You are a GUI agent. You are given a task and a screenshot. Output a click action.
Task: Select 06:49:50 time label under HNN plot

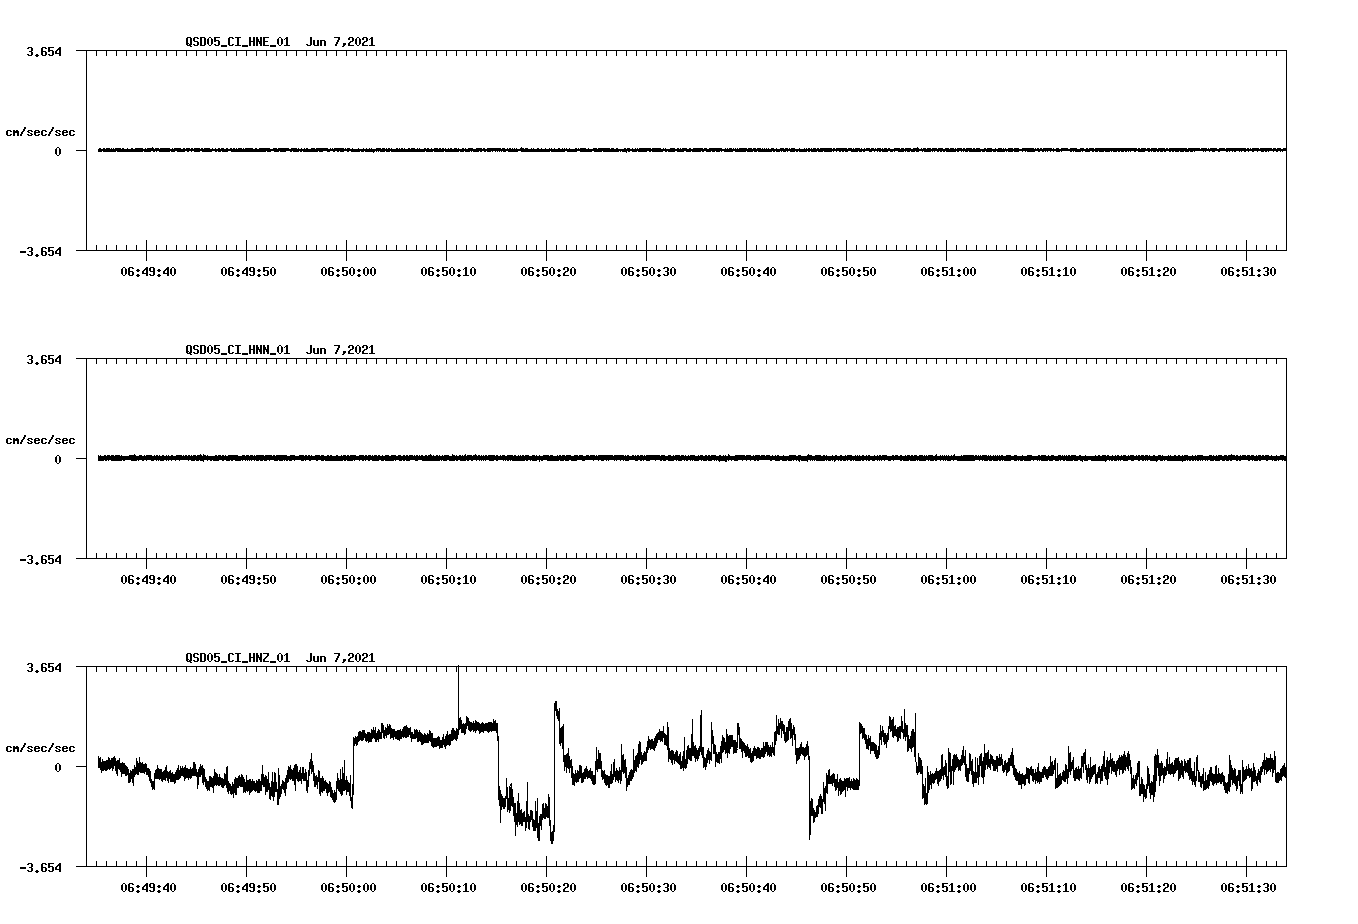coord(248,580)
